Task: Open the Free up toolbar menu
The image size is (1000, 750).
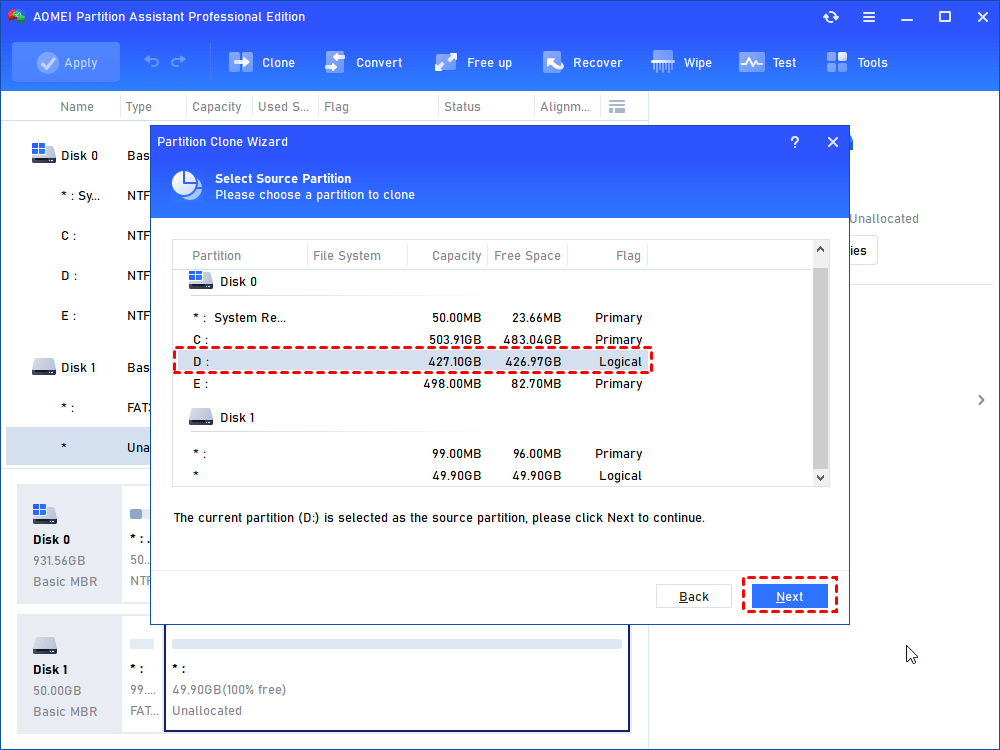Action: (473, 62)
